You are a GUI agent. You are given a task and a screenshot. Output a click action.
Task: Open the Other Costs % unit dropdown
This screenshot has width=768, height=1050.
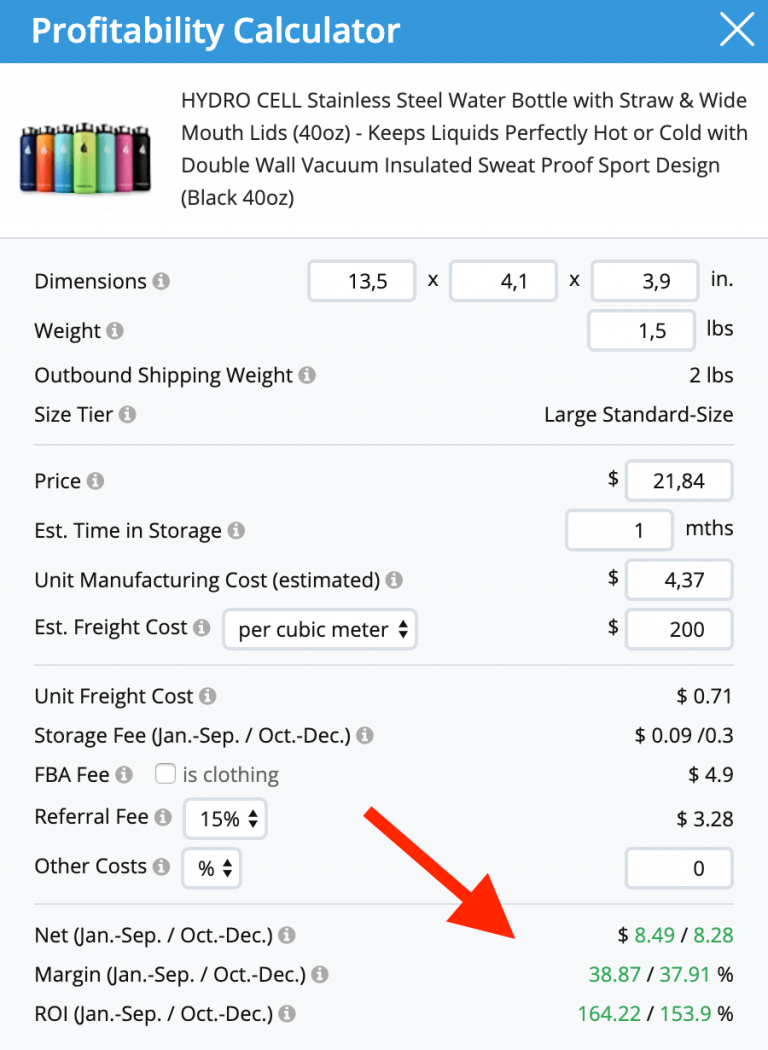click(x=212, y=869)
